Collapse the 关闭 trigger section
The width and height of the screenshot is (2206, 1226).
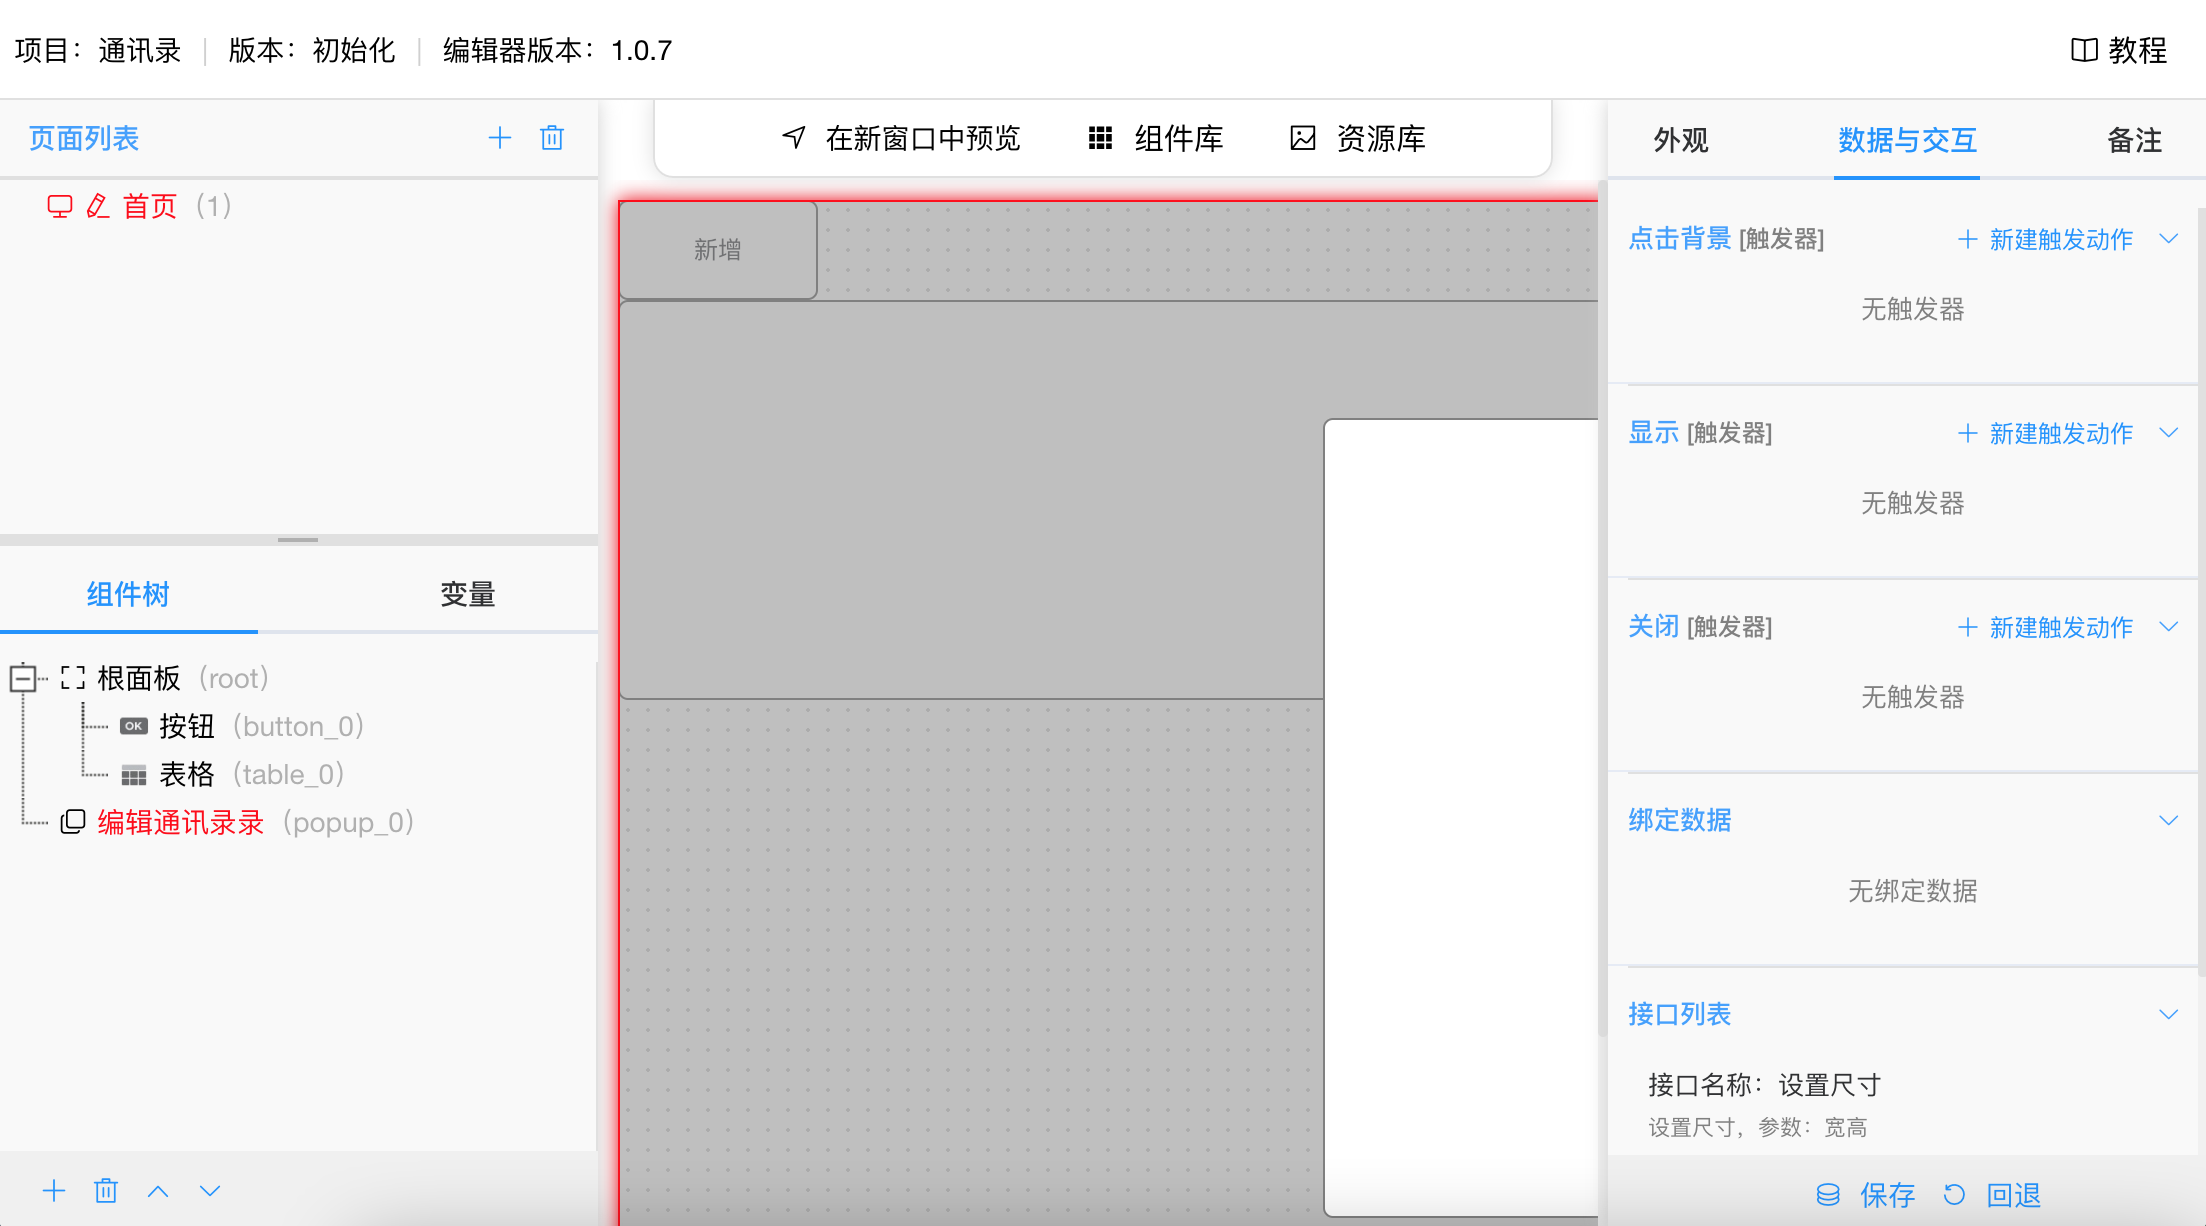click(x=2169, y=627)
